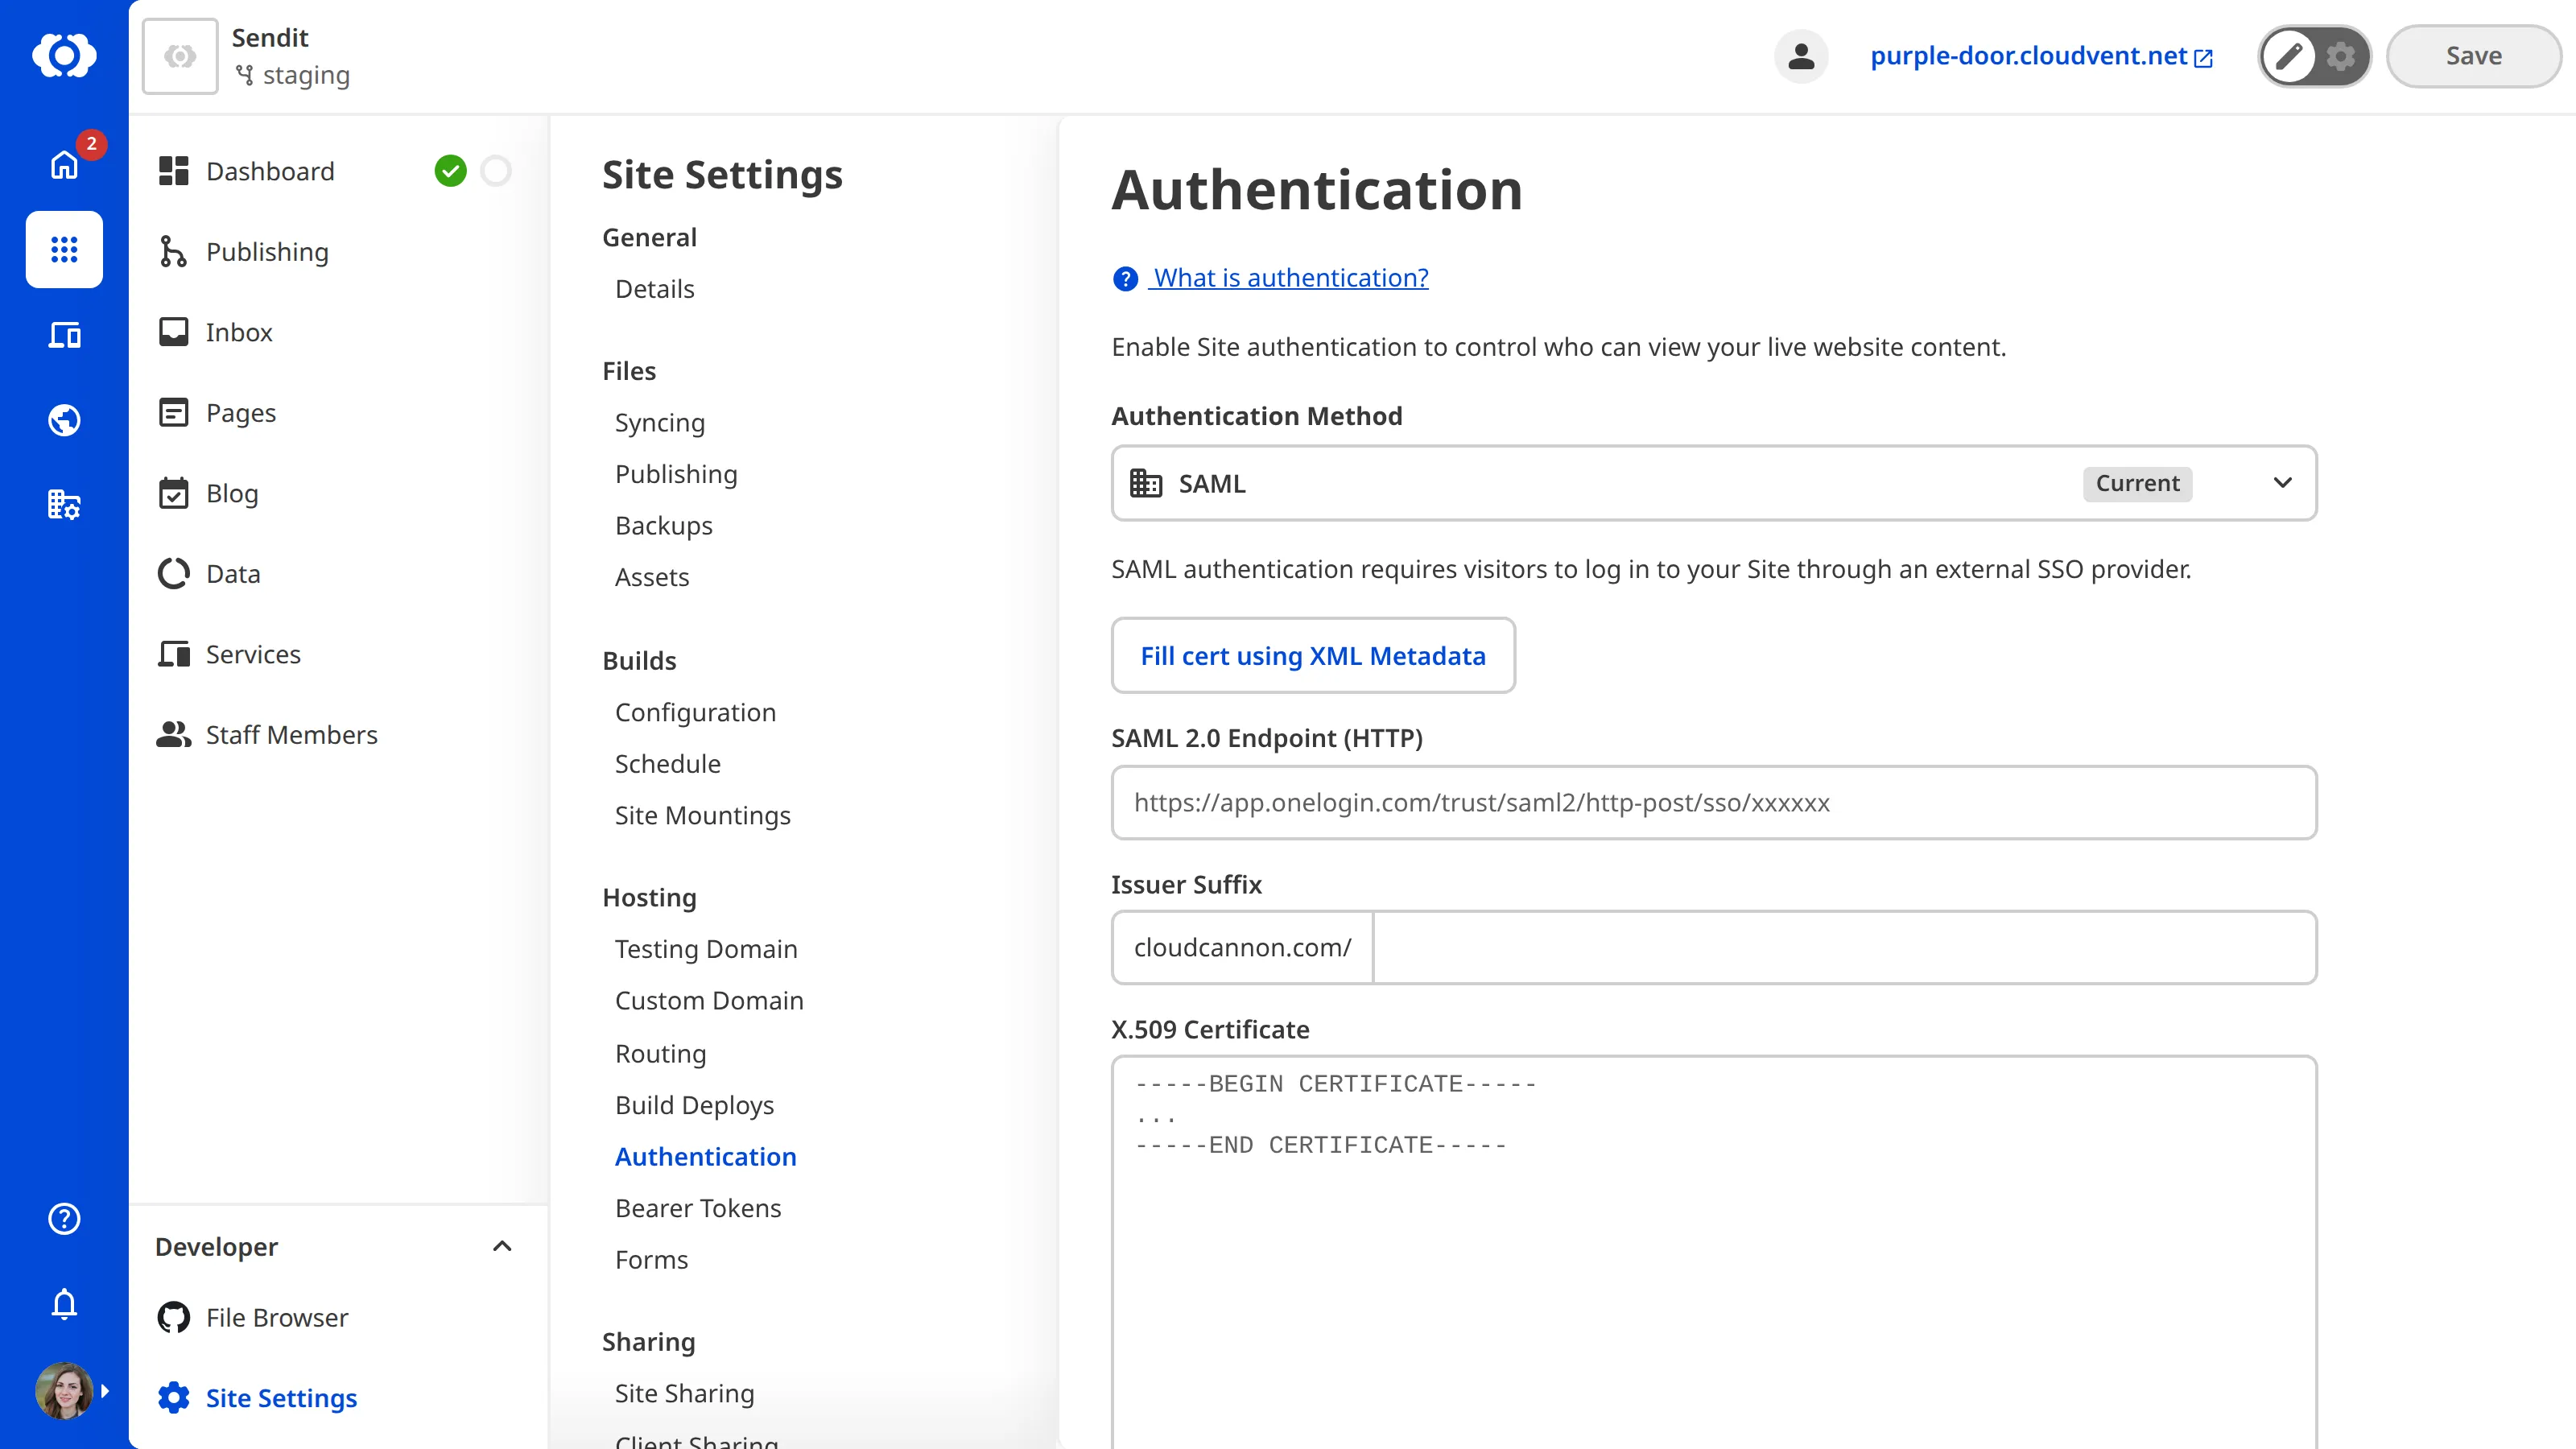The image size is (2576, 1449).
Task: Open build Configuration settings
Action: tap(696, 713)
